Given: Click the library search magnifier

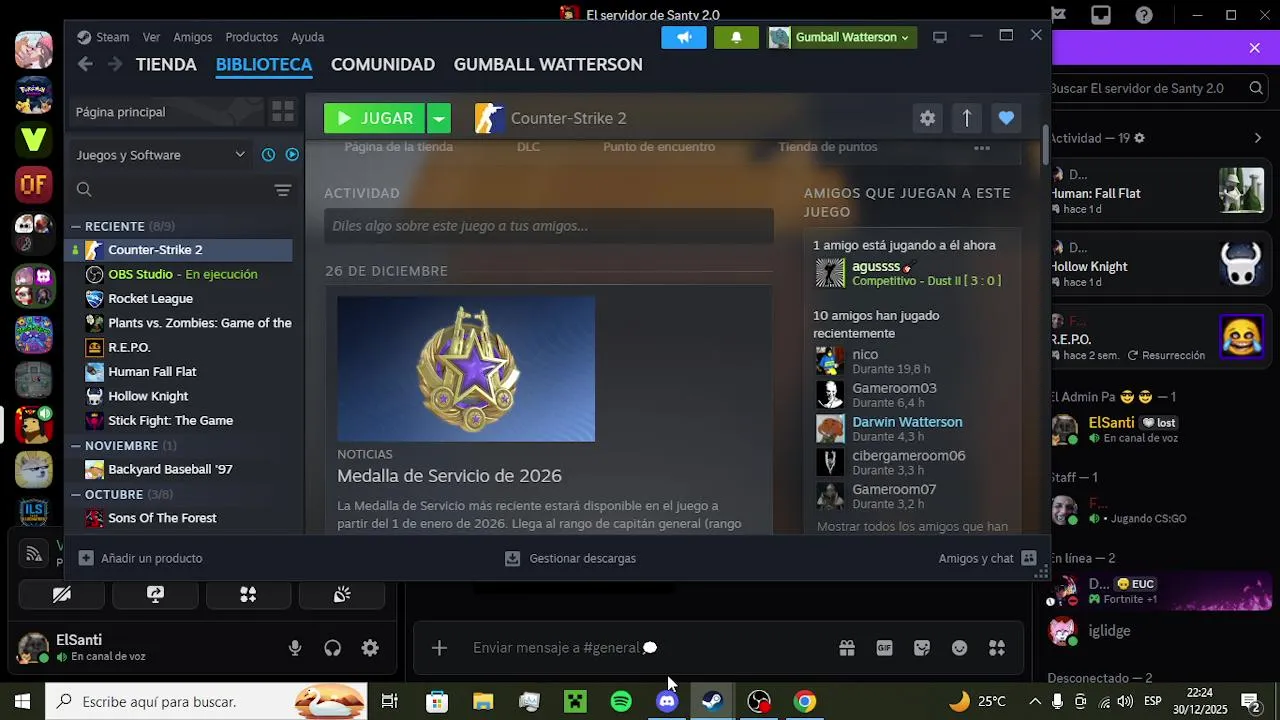Looking at the screenshot, I should pyautogui.click(x=84, y=189).
